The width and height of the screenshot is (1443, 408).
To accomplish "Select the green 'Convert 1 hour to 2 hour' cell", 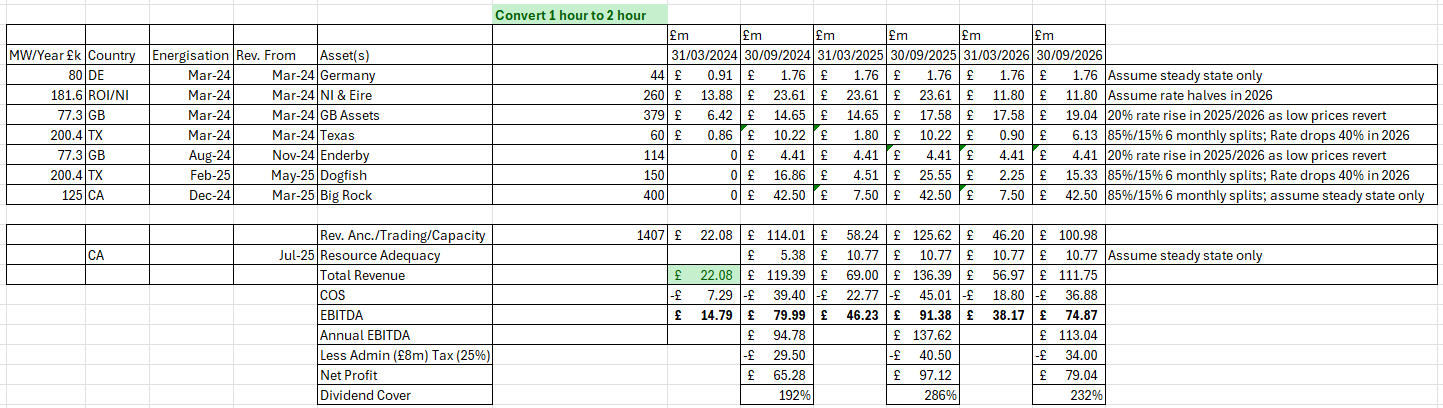I will click(581, 15).
